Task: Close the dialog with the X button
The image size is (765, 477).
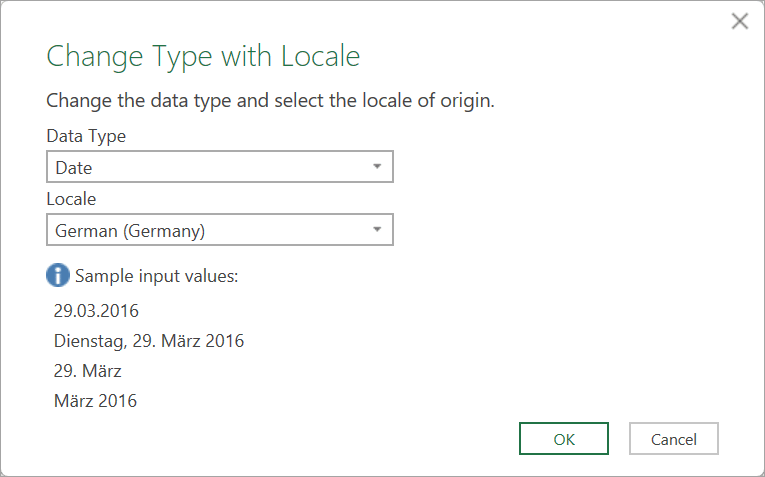Action: pos(740,21)
